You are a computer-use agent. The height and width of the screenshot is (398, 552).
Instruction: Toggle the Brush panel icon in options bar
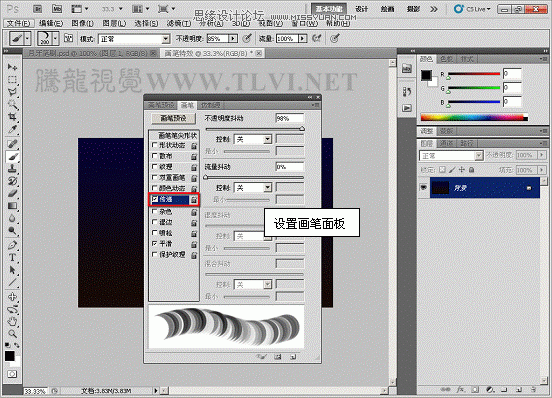[x=69, y=38]
